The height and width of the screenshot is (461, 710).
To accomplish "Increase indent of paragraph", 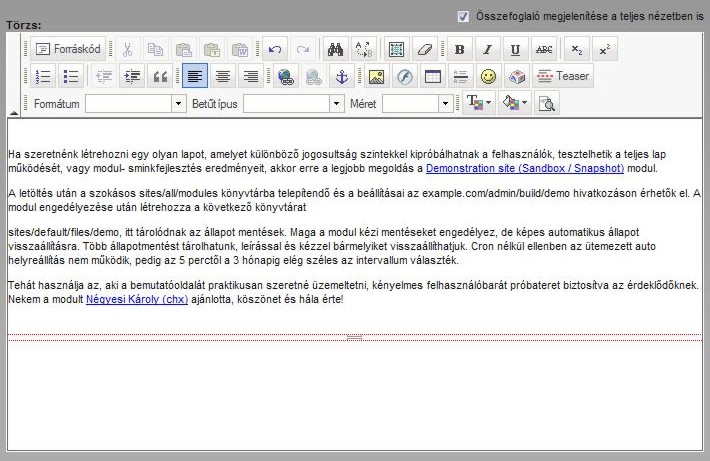I will (132, 76).
